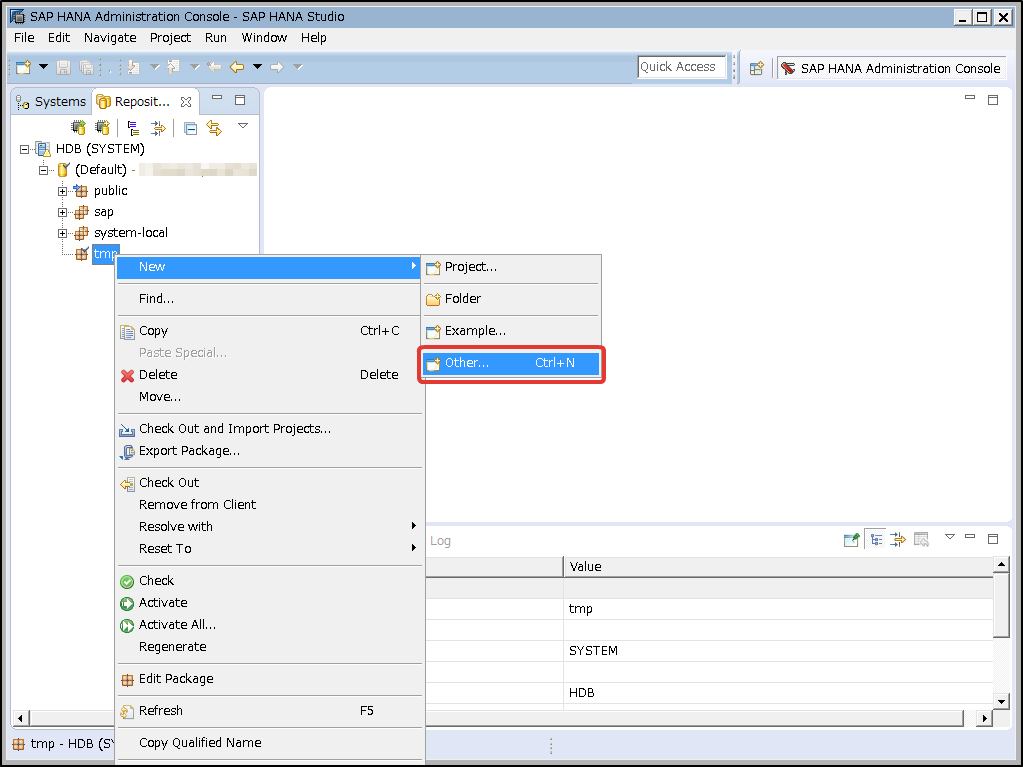Switch to the Systems tab
Image resolution: width=1023 pixels, height=767 pixels.
pyautogui.click(x=52, y=102)
